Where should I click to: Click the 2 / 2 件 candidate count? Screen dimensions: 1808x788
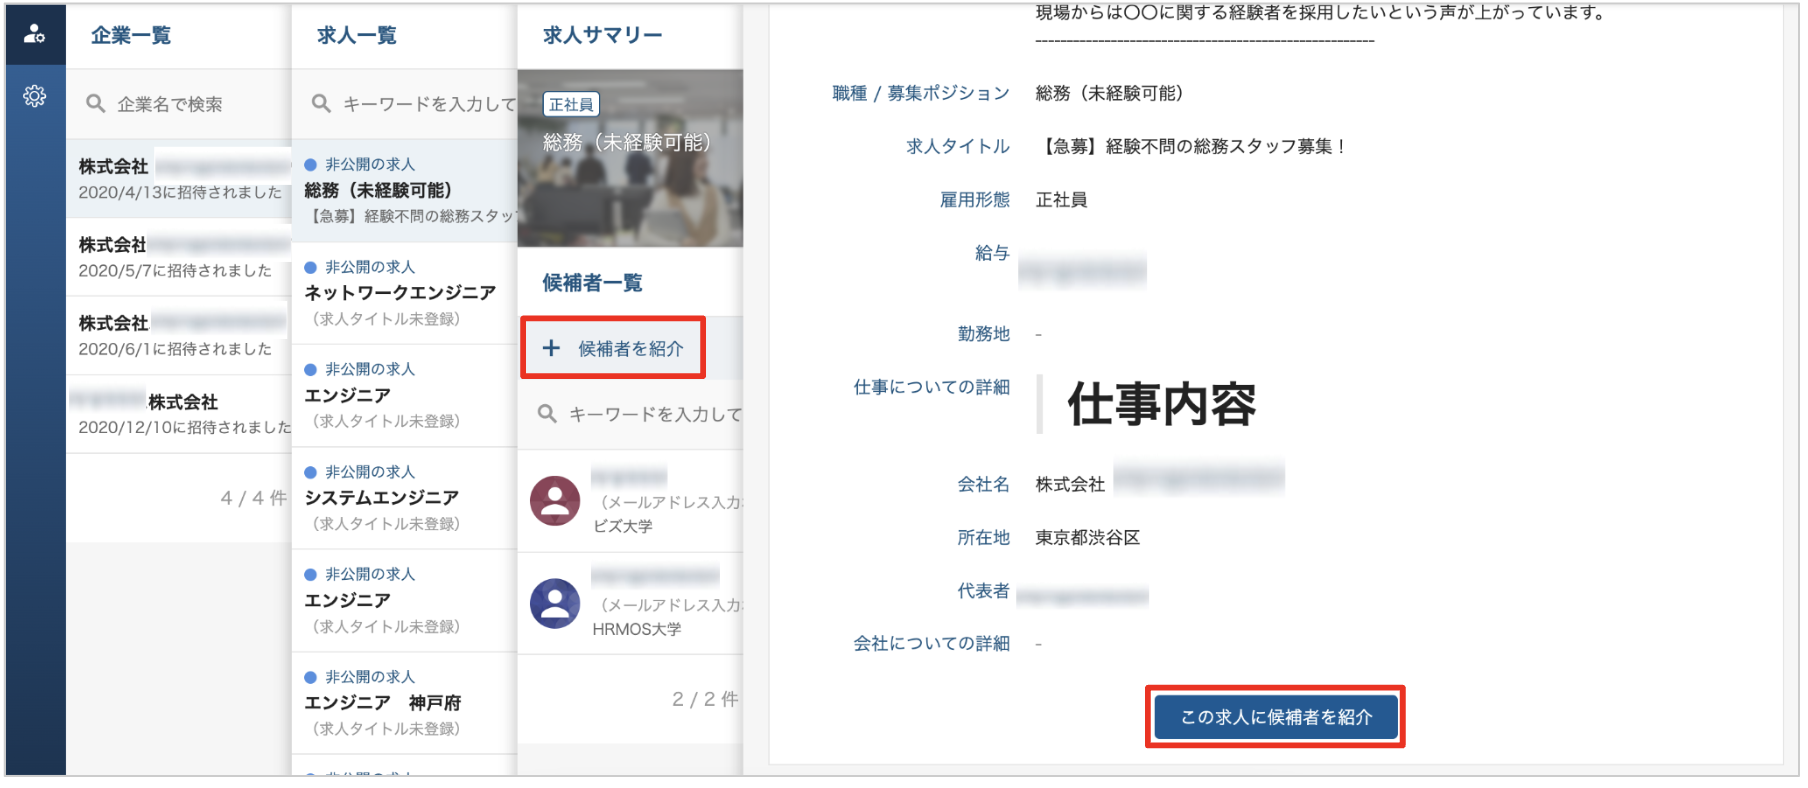point(705,699)
